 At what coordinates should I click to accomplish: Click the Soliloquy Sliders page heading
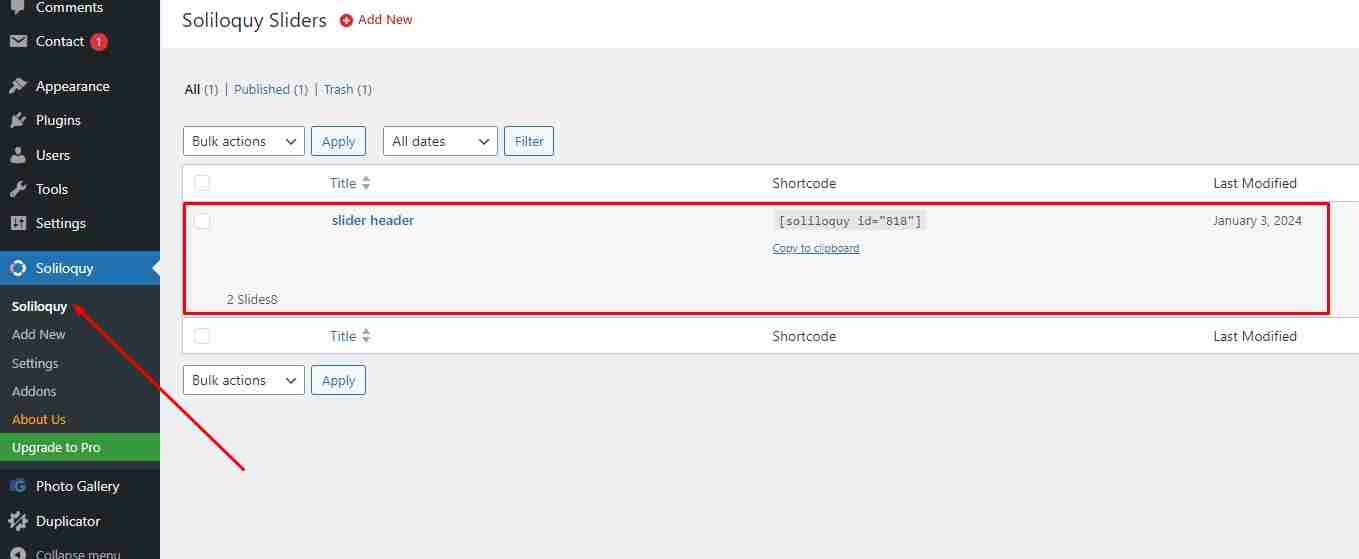pos(254,20)
